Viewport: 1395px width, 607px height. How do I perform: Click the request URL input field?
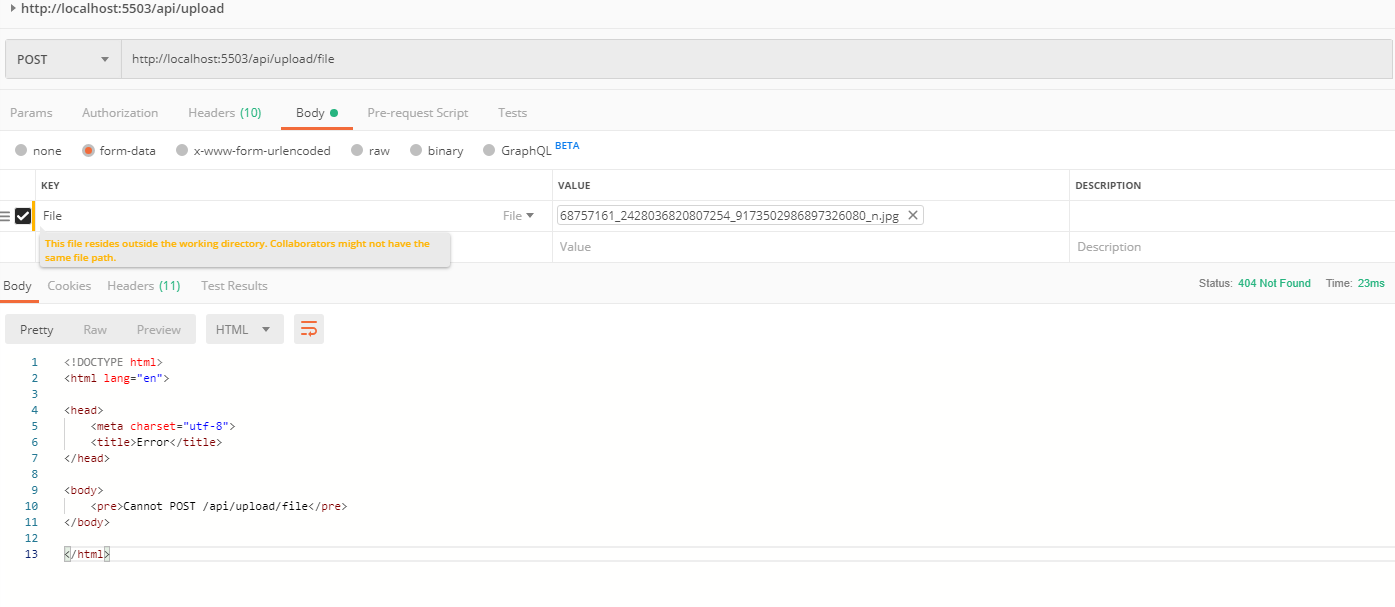756,59
